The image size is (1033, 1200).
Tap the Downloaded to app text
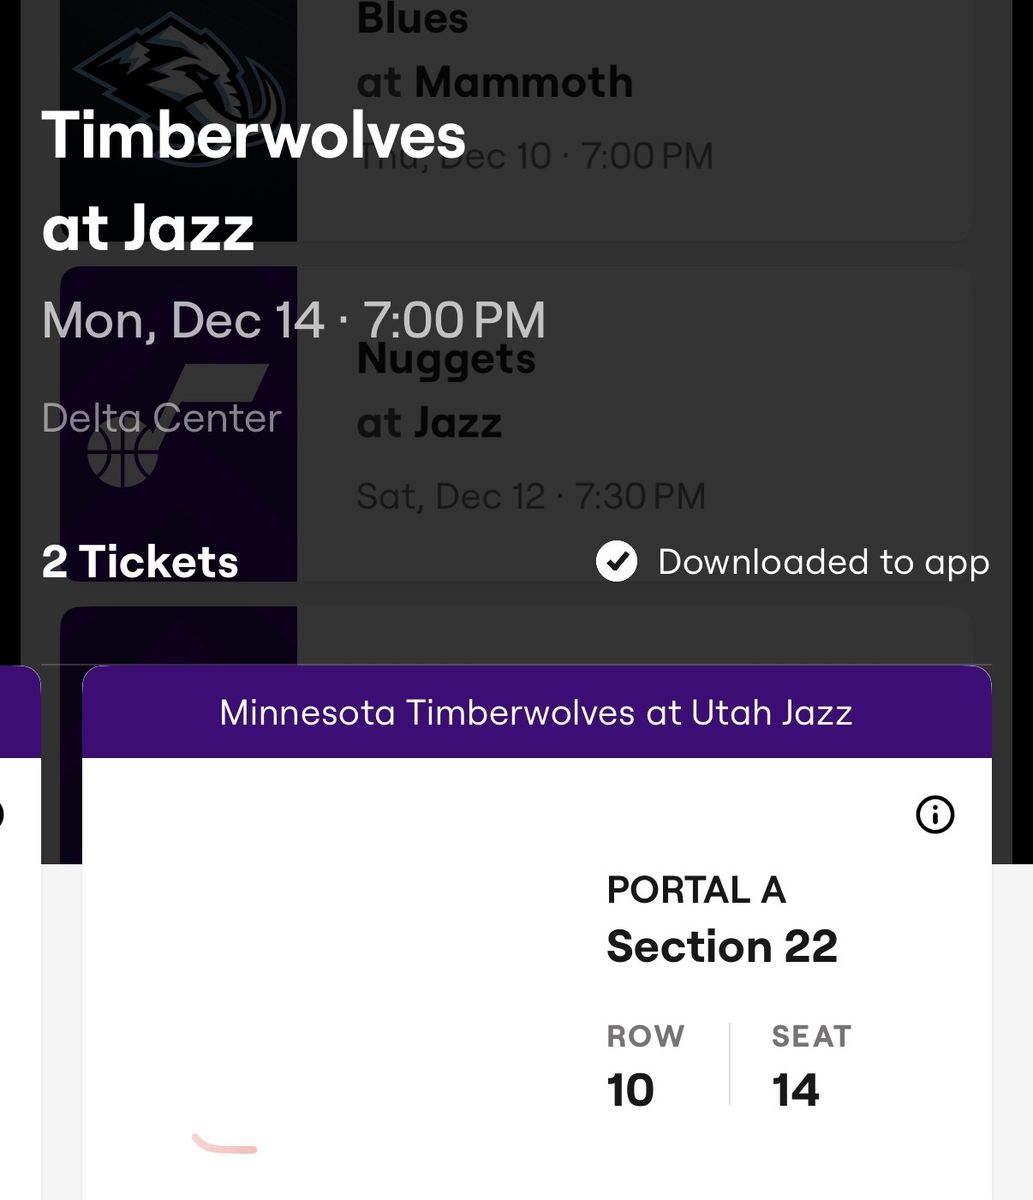tap(823, 561)
